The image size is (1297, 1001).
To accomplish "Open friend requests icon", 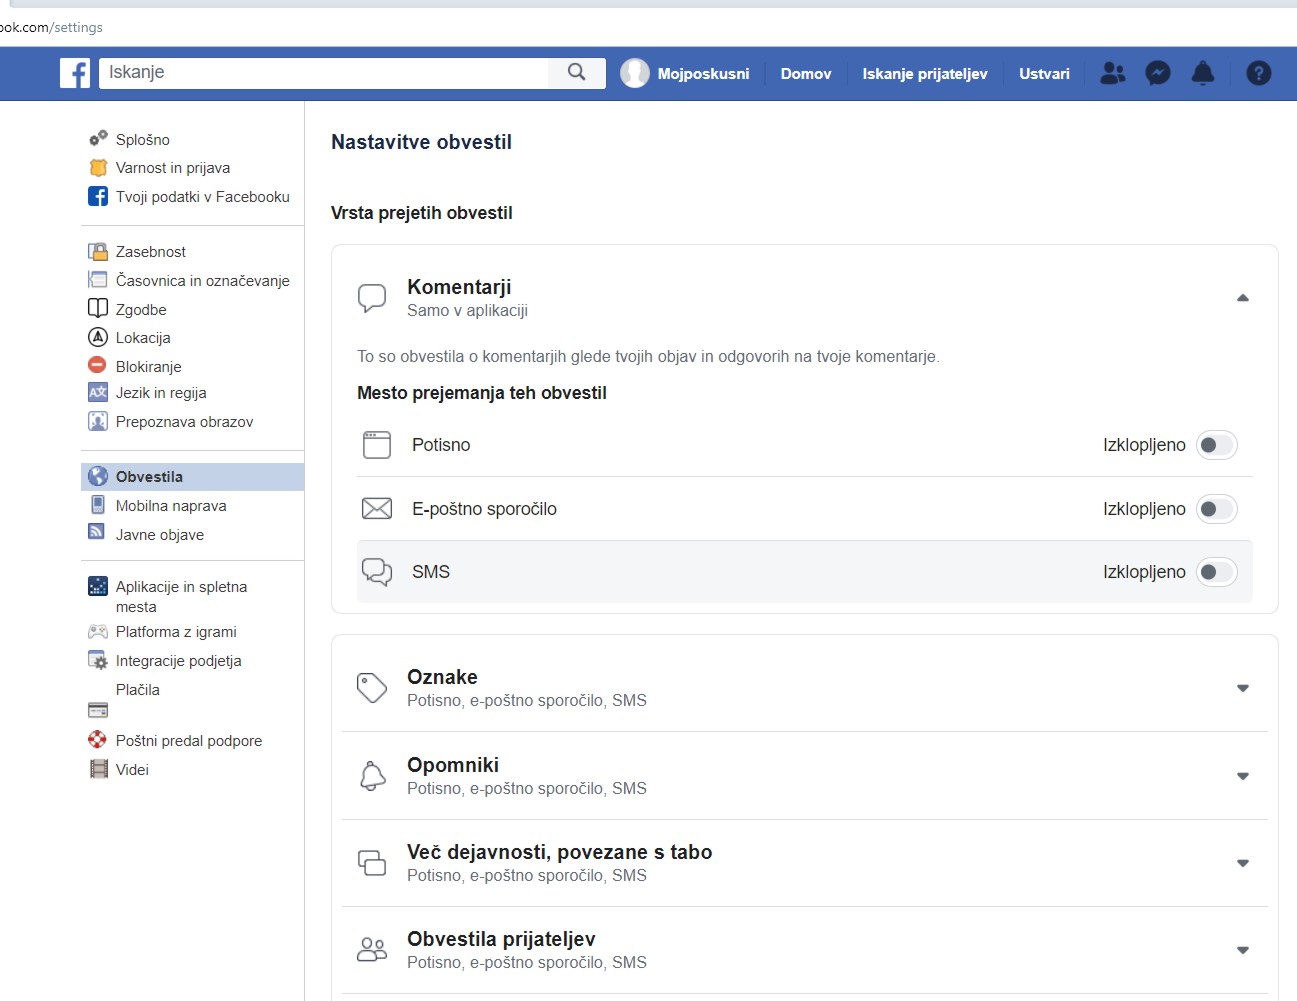I will click(x=1112, y=73).
